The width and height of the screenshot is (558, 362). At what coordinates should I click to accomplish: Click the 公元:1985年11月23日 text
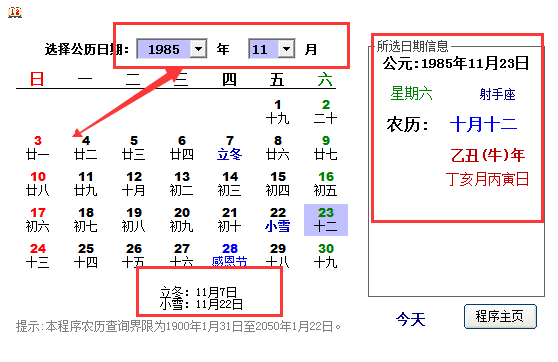coord(456,63)
